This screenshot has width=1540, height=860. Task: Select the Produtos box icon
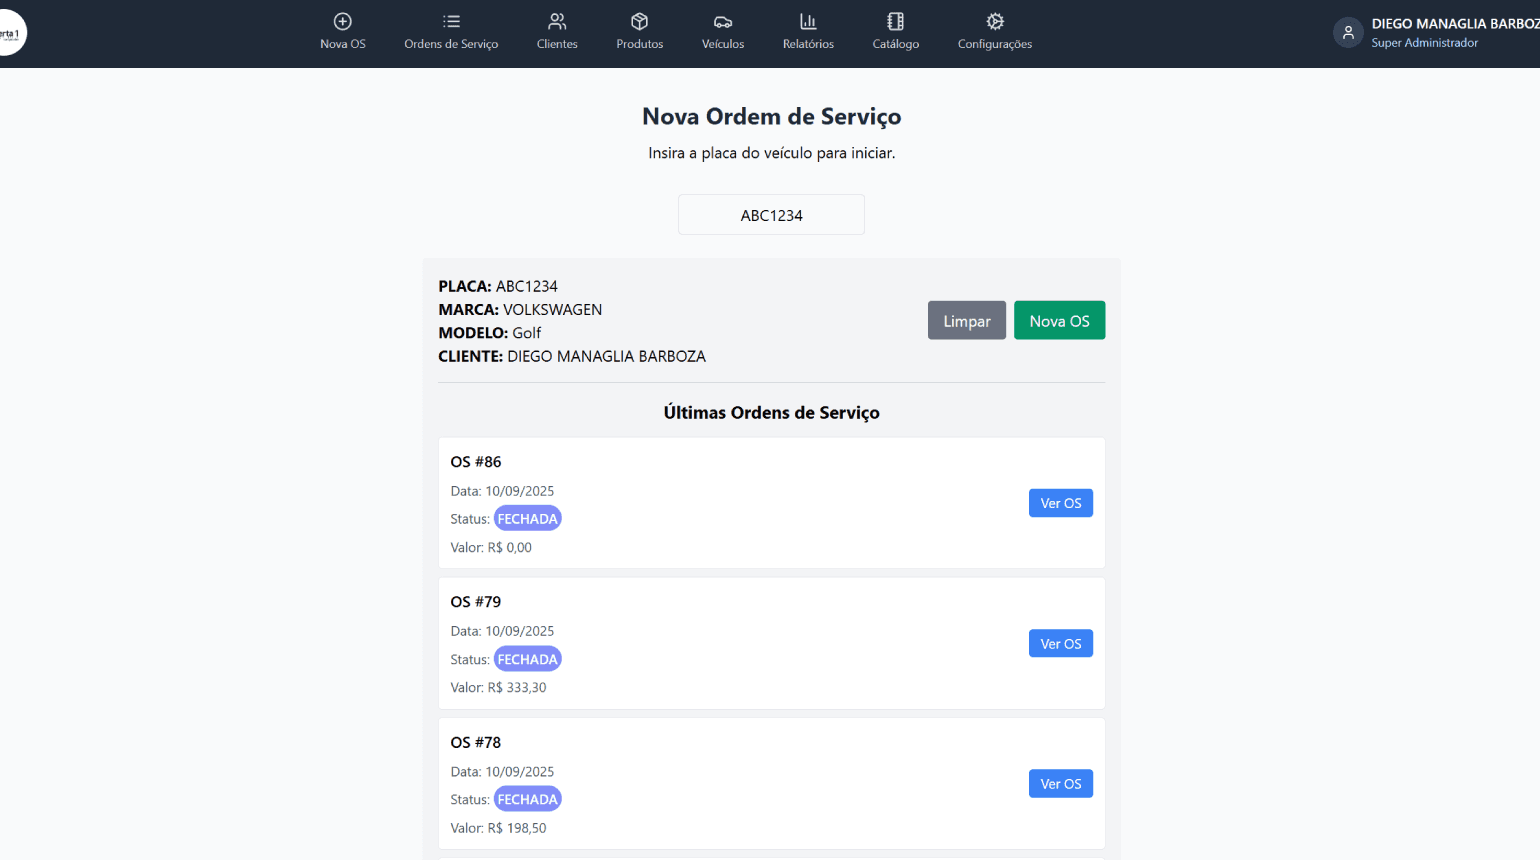click(639, 22)
